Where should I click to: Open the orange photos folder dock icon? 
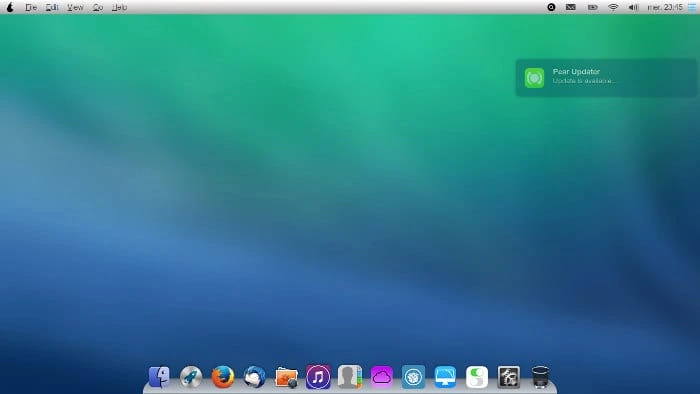pos(286,377)
